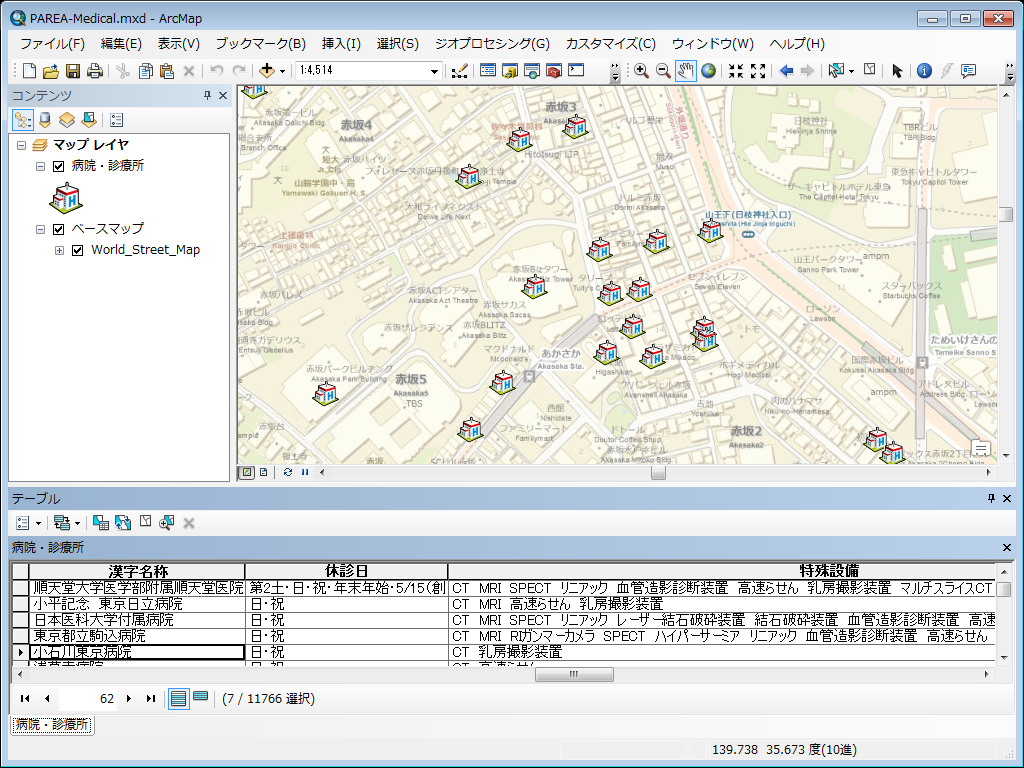The height and width of the screenshot is (768, 1024).
Task: Select 病院・診療所 table tab
Action: [x=52, y=724]
